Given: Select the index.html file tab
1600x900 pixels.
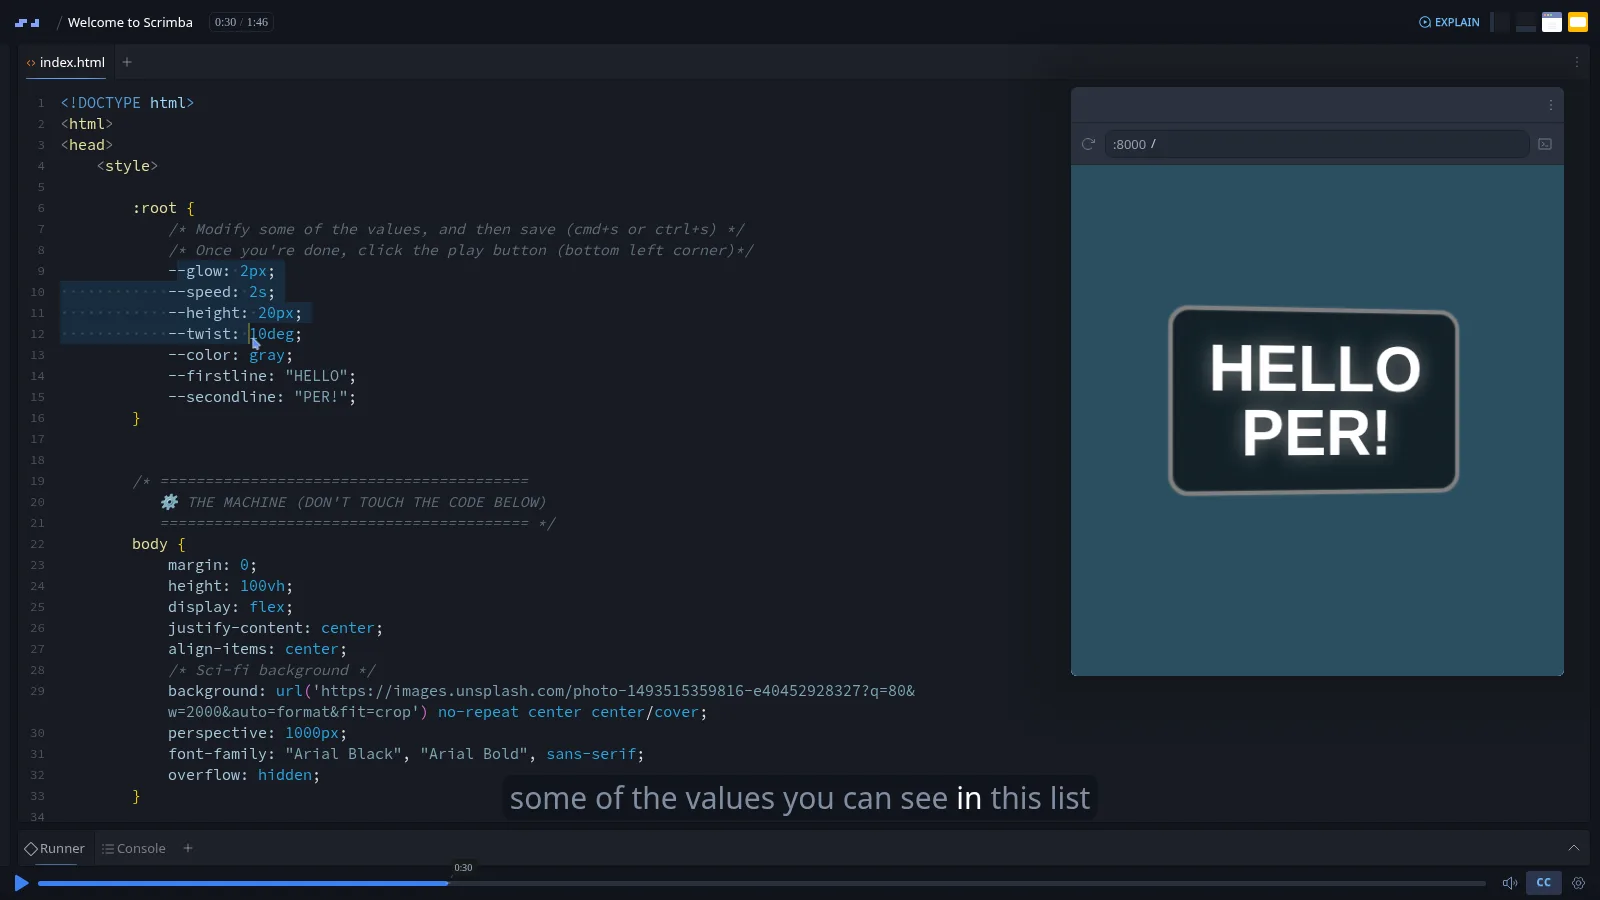Looking at the screenshot, I should [66, 62].
